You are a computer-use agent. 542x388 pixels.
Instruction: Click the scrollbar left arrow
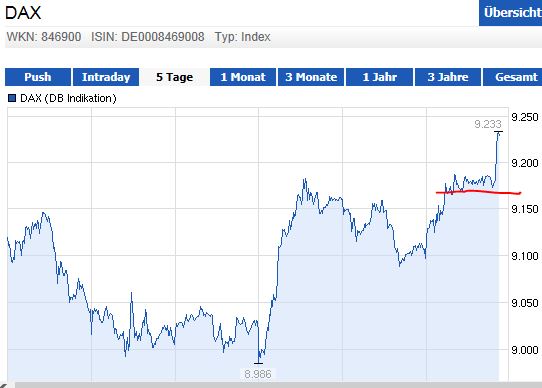5,385
